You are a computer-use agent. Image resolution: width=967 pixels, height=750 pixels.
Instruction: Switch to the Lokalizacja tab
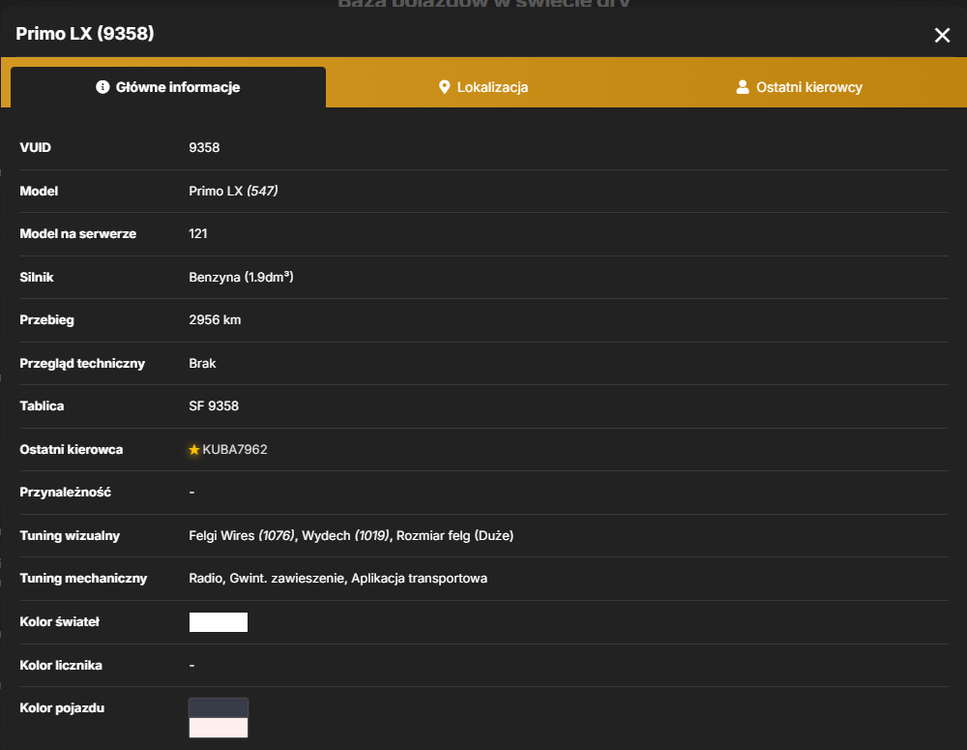click(x=484, y=87)
